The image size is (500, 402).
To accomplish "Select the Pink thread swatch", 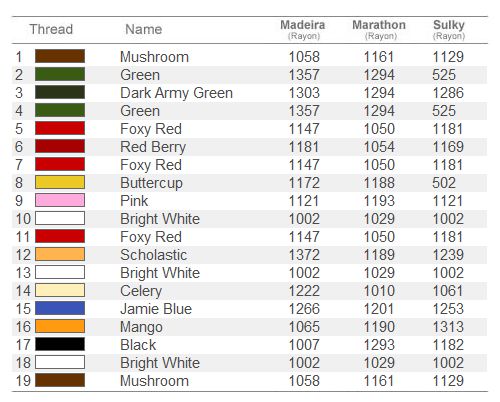I will [60, 200].
